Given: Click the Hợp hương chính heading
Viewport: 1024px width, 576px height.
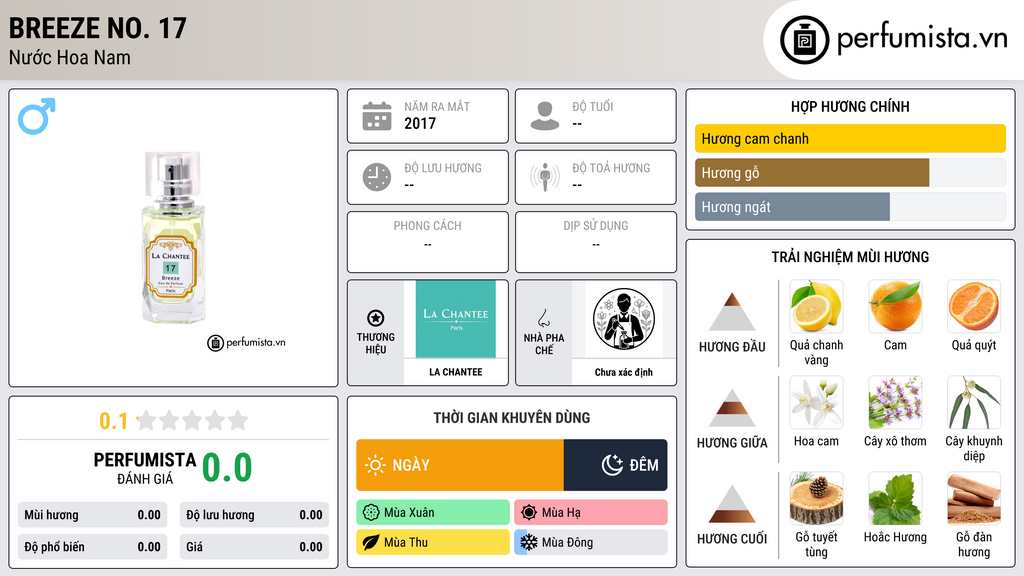Looking at the screenshot, I should 850,106.
